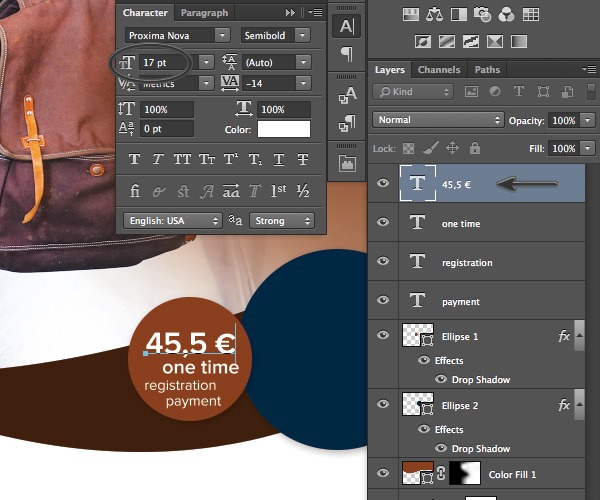This screenshot has width=600, height=500.
Task: Lock image pixels with brush icon
Action: 430,148
